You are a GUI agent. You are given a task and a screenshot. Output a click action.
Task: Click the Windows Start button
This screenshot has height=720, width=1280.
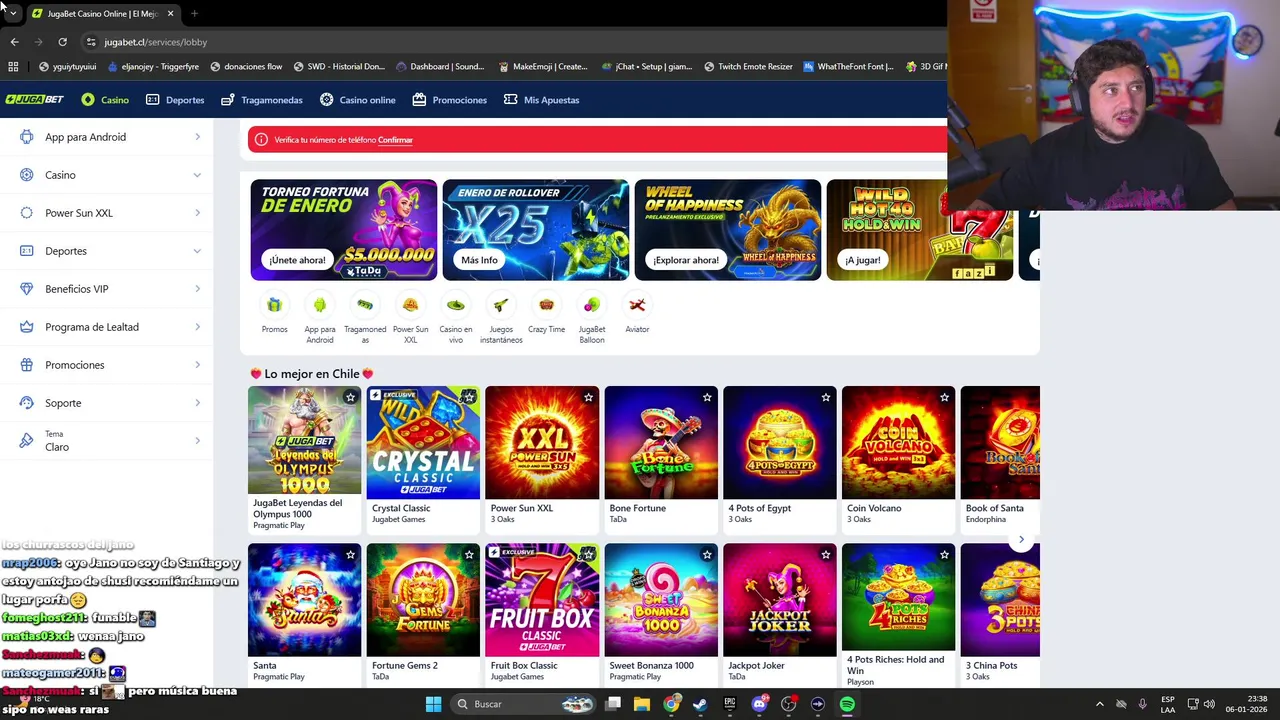pos(433,704)
